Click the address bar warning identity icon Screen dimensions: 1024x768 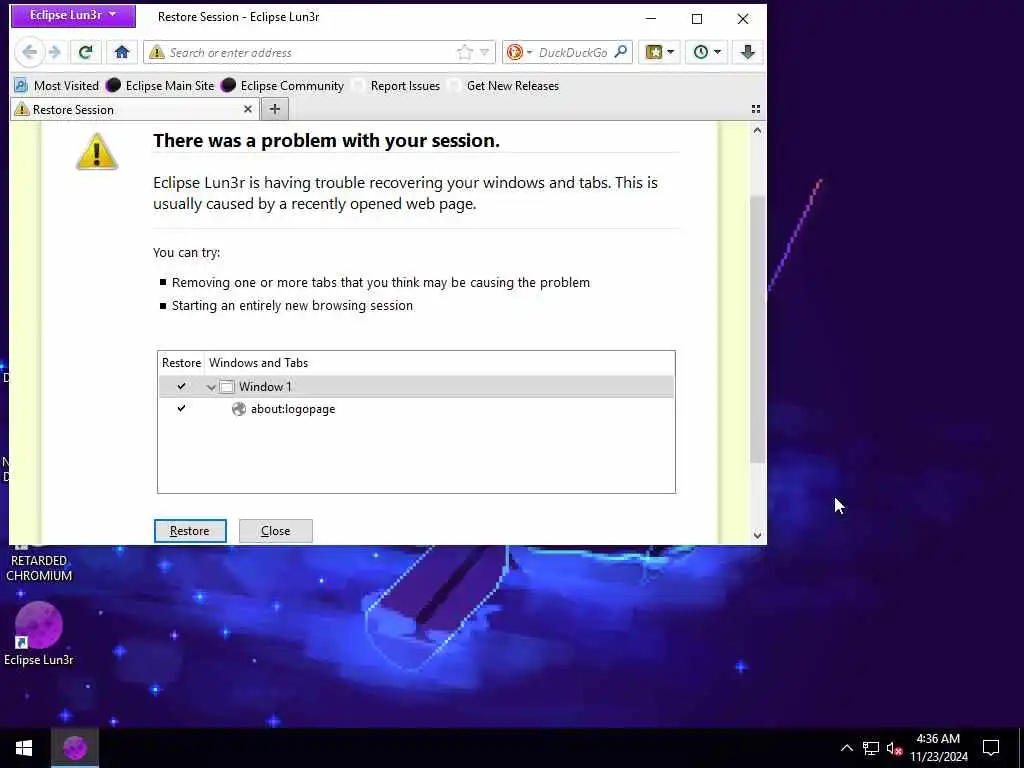click(x=157, y=52)
